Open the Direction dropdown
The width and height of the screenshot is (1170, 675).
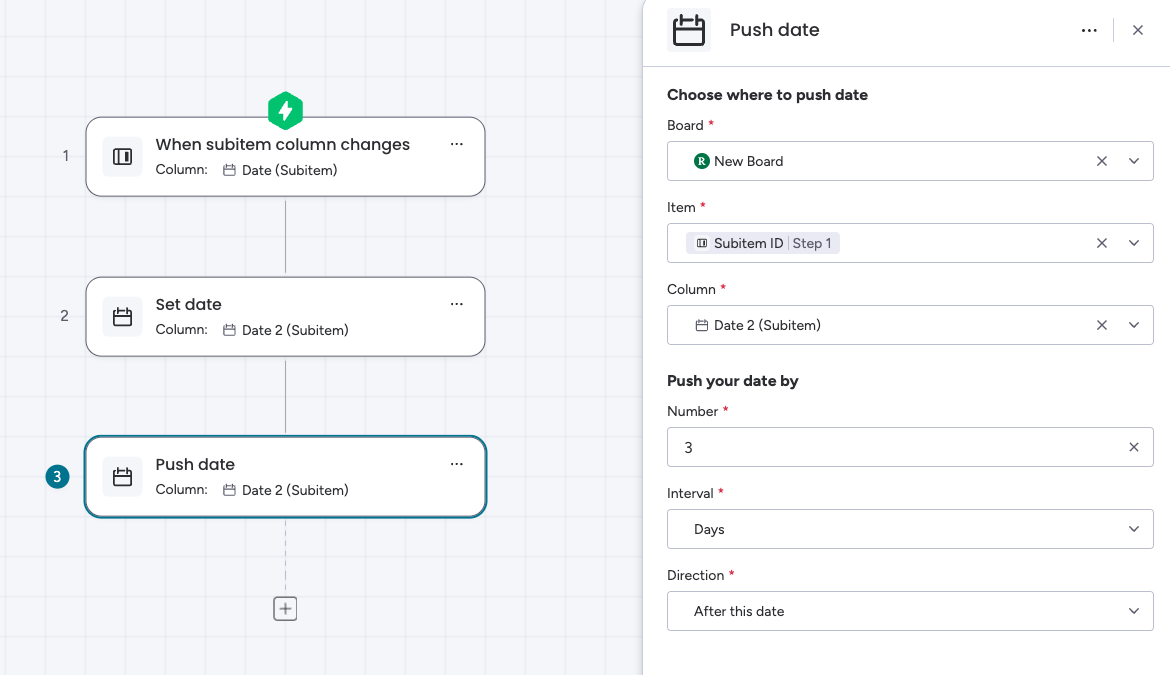(910, 611)
